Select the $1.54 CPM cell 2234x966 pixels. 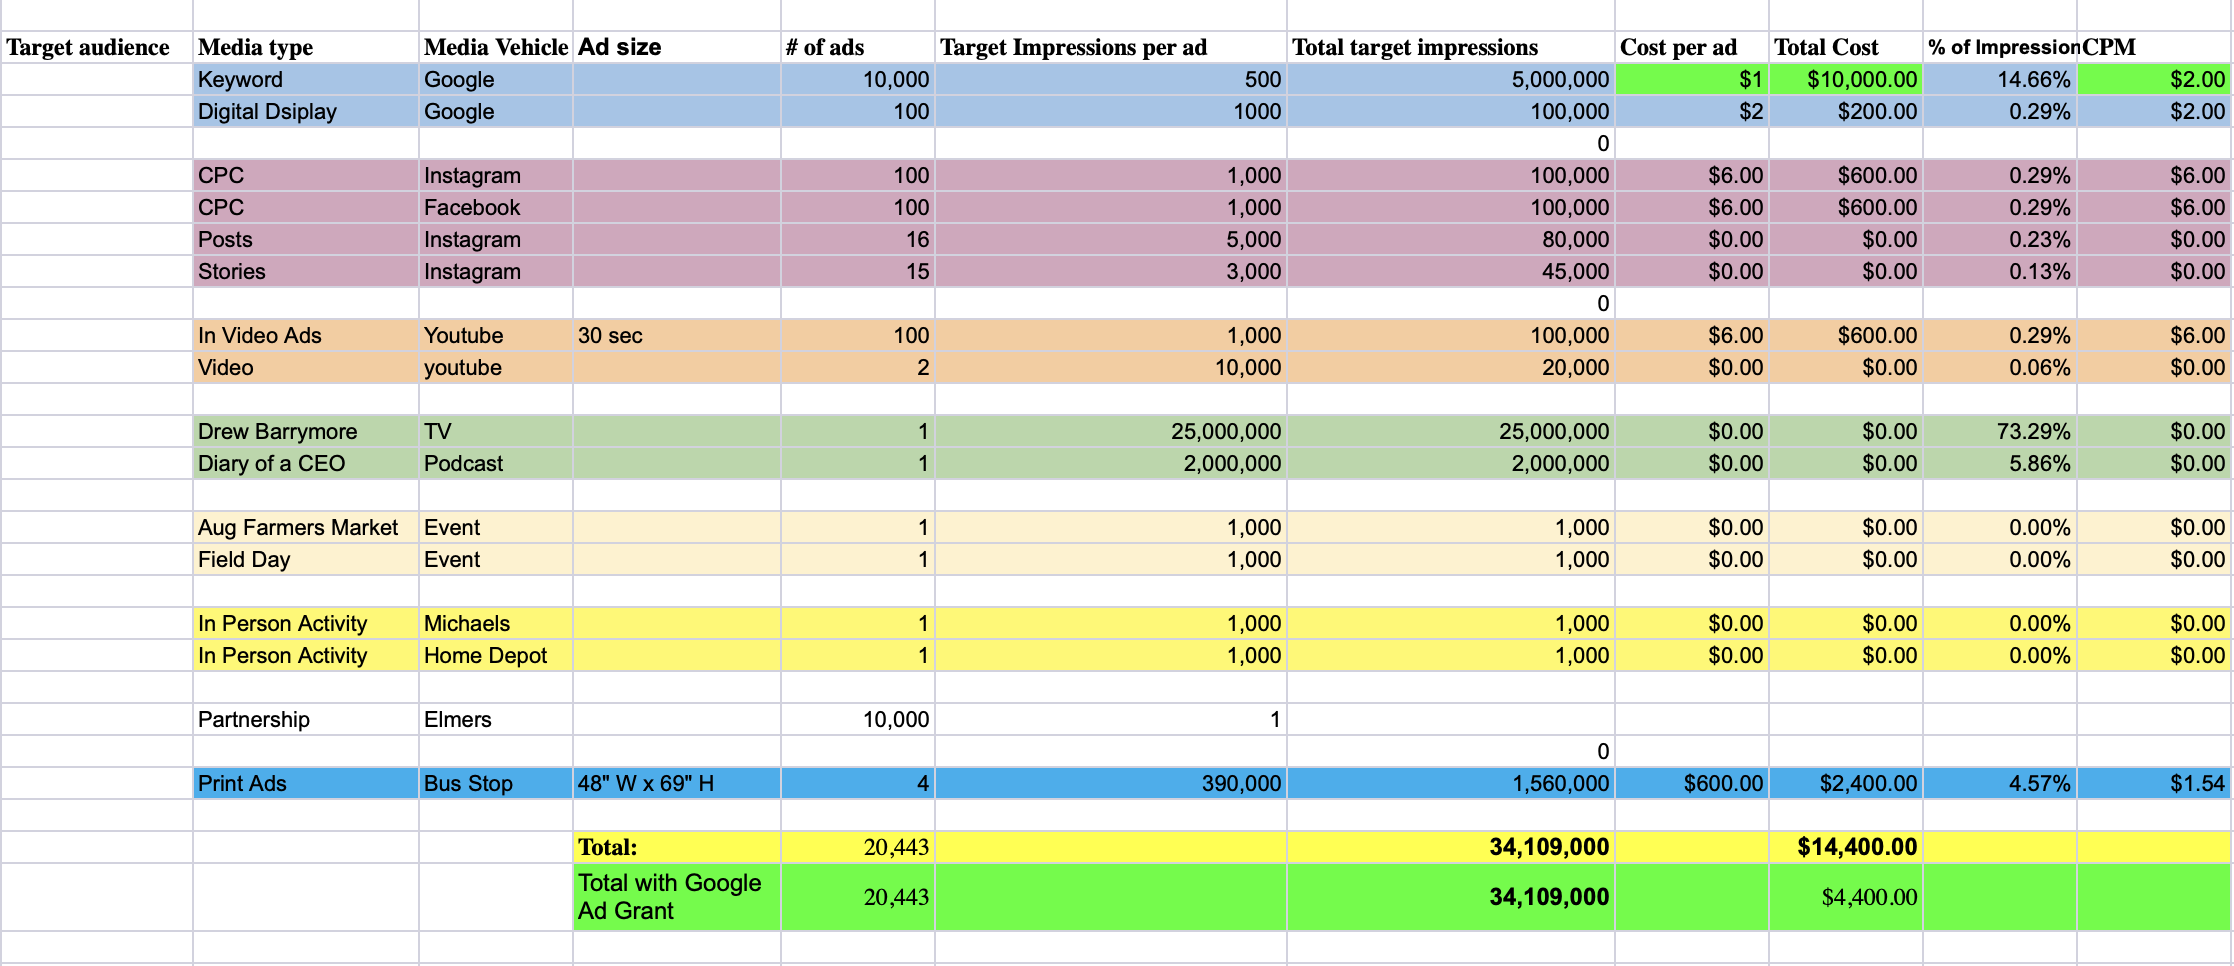pyautogui.click(x=2155, y=783)
